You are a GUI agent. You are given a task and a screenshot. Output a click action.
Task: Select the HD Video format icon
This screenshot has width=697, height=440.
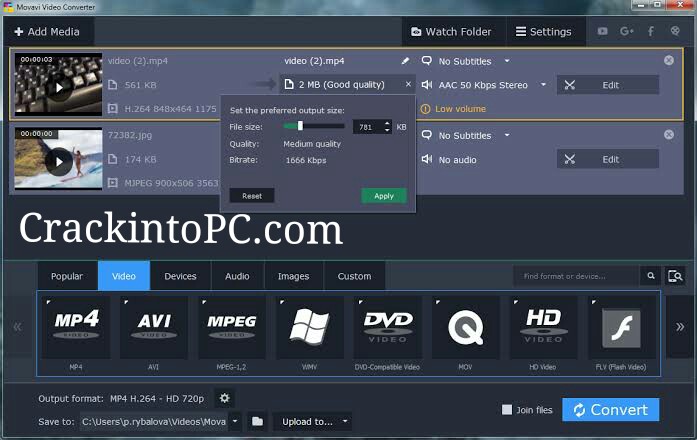tap(543, 328)
